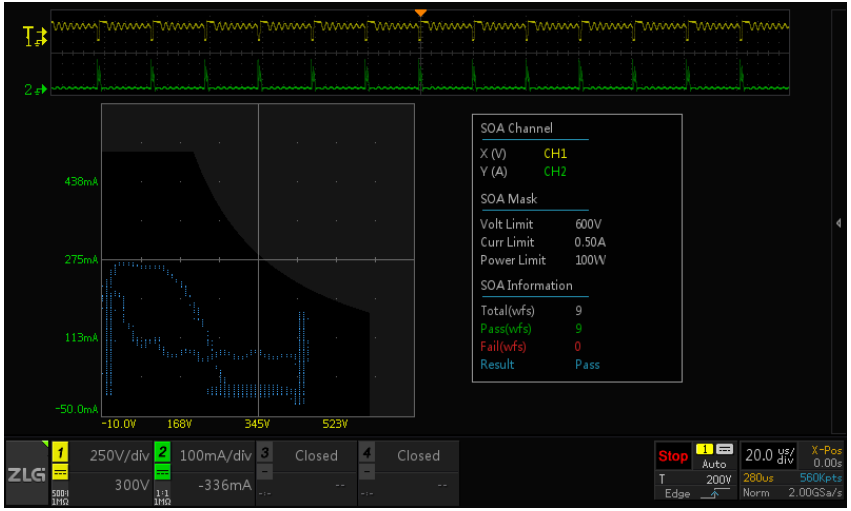Click channel 2 coupling icon
851x511 pixels.
(x=162, y=473)
